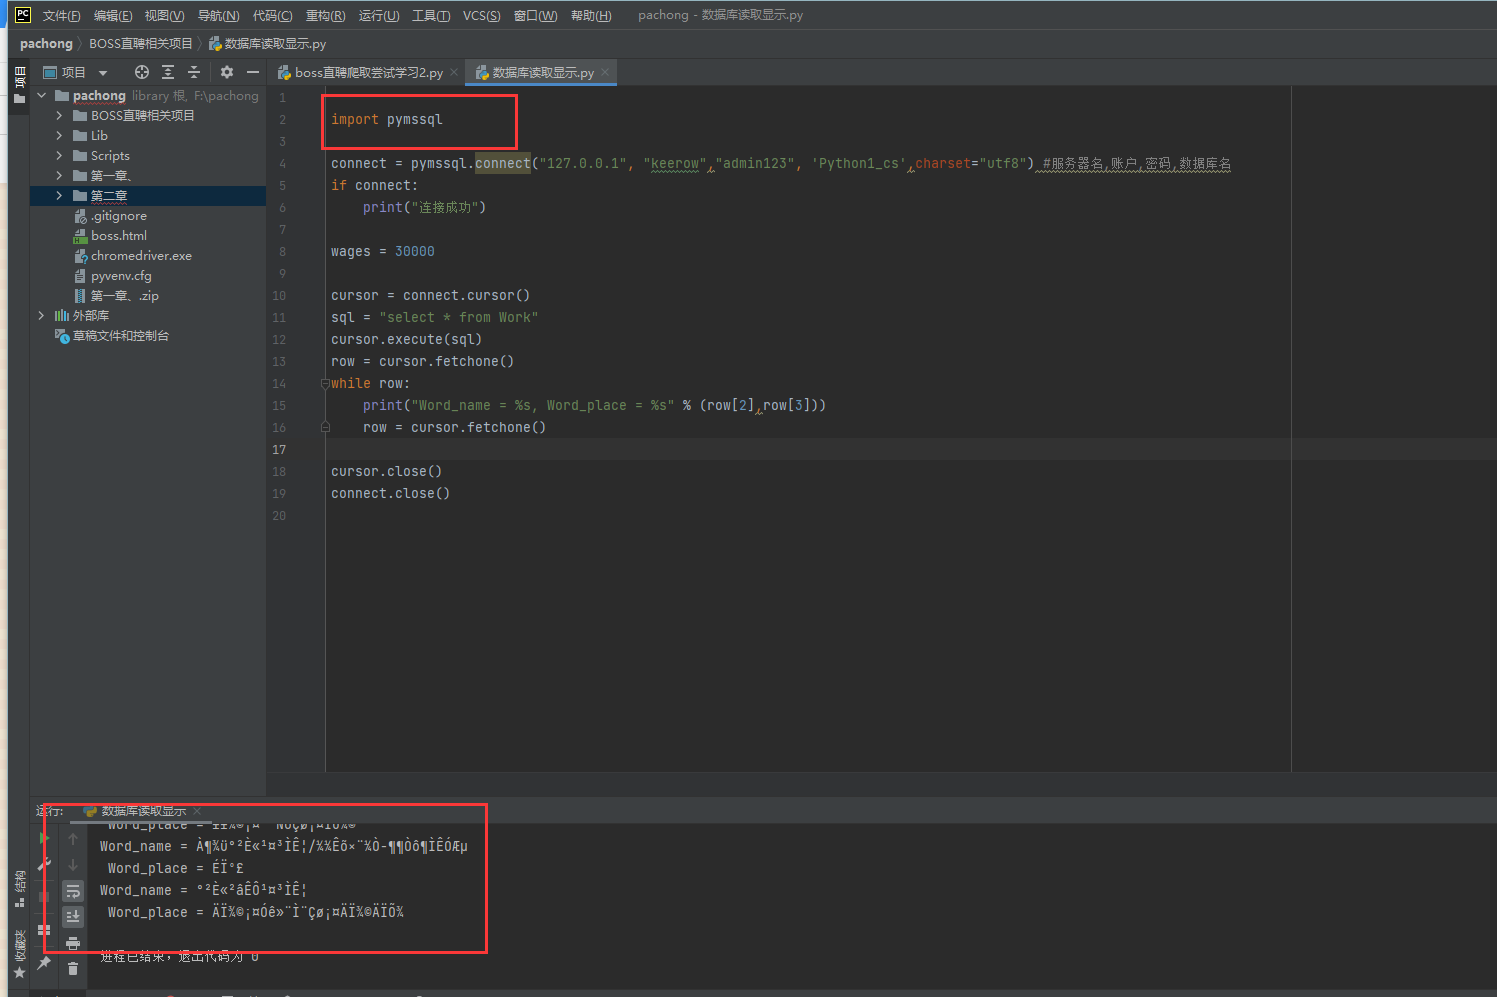Click pachong in the breadcrumb path
The width and height of the screenshot is (1497, 997).
click(x=46, y=44)
